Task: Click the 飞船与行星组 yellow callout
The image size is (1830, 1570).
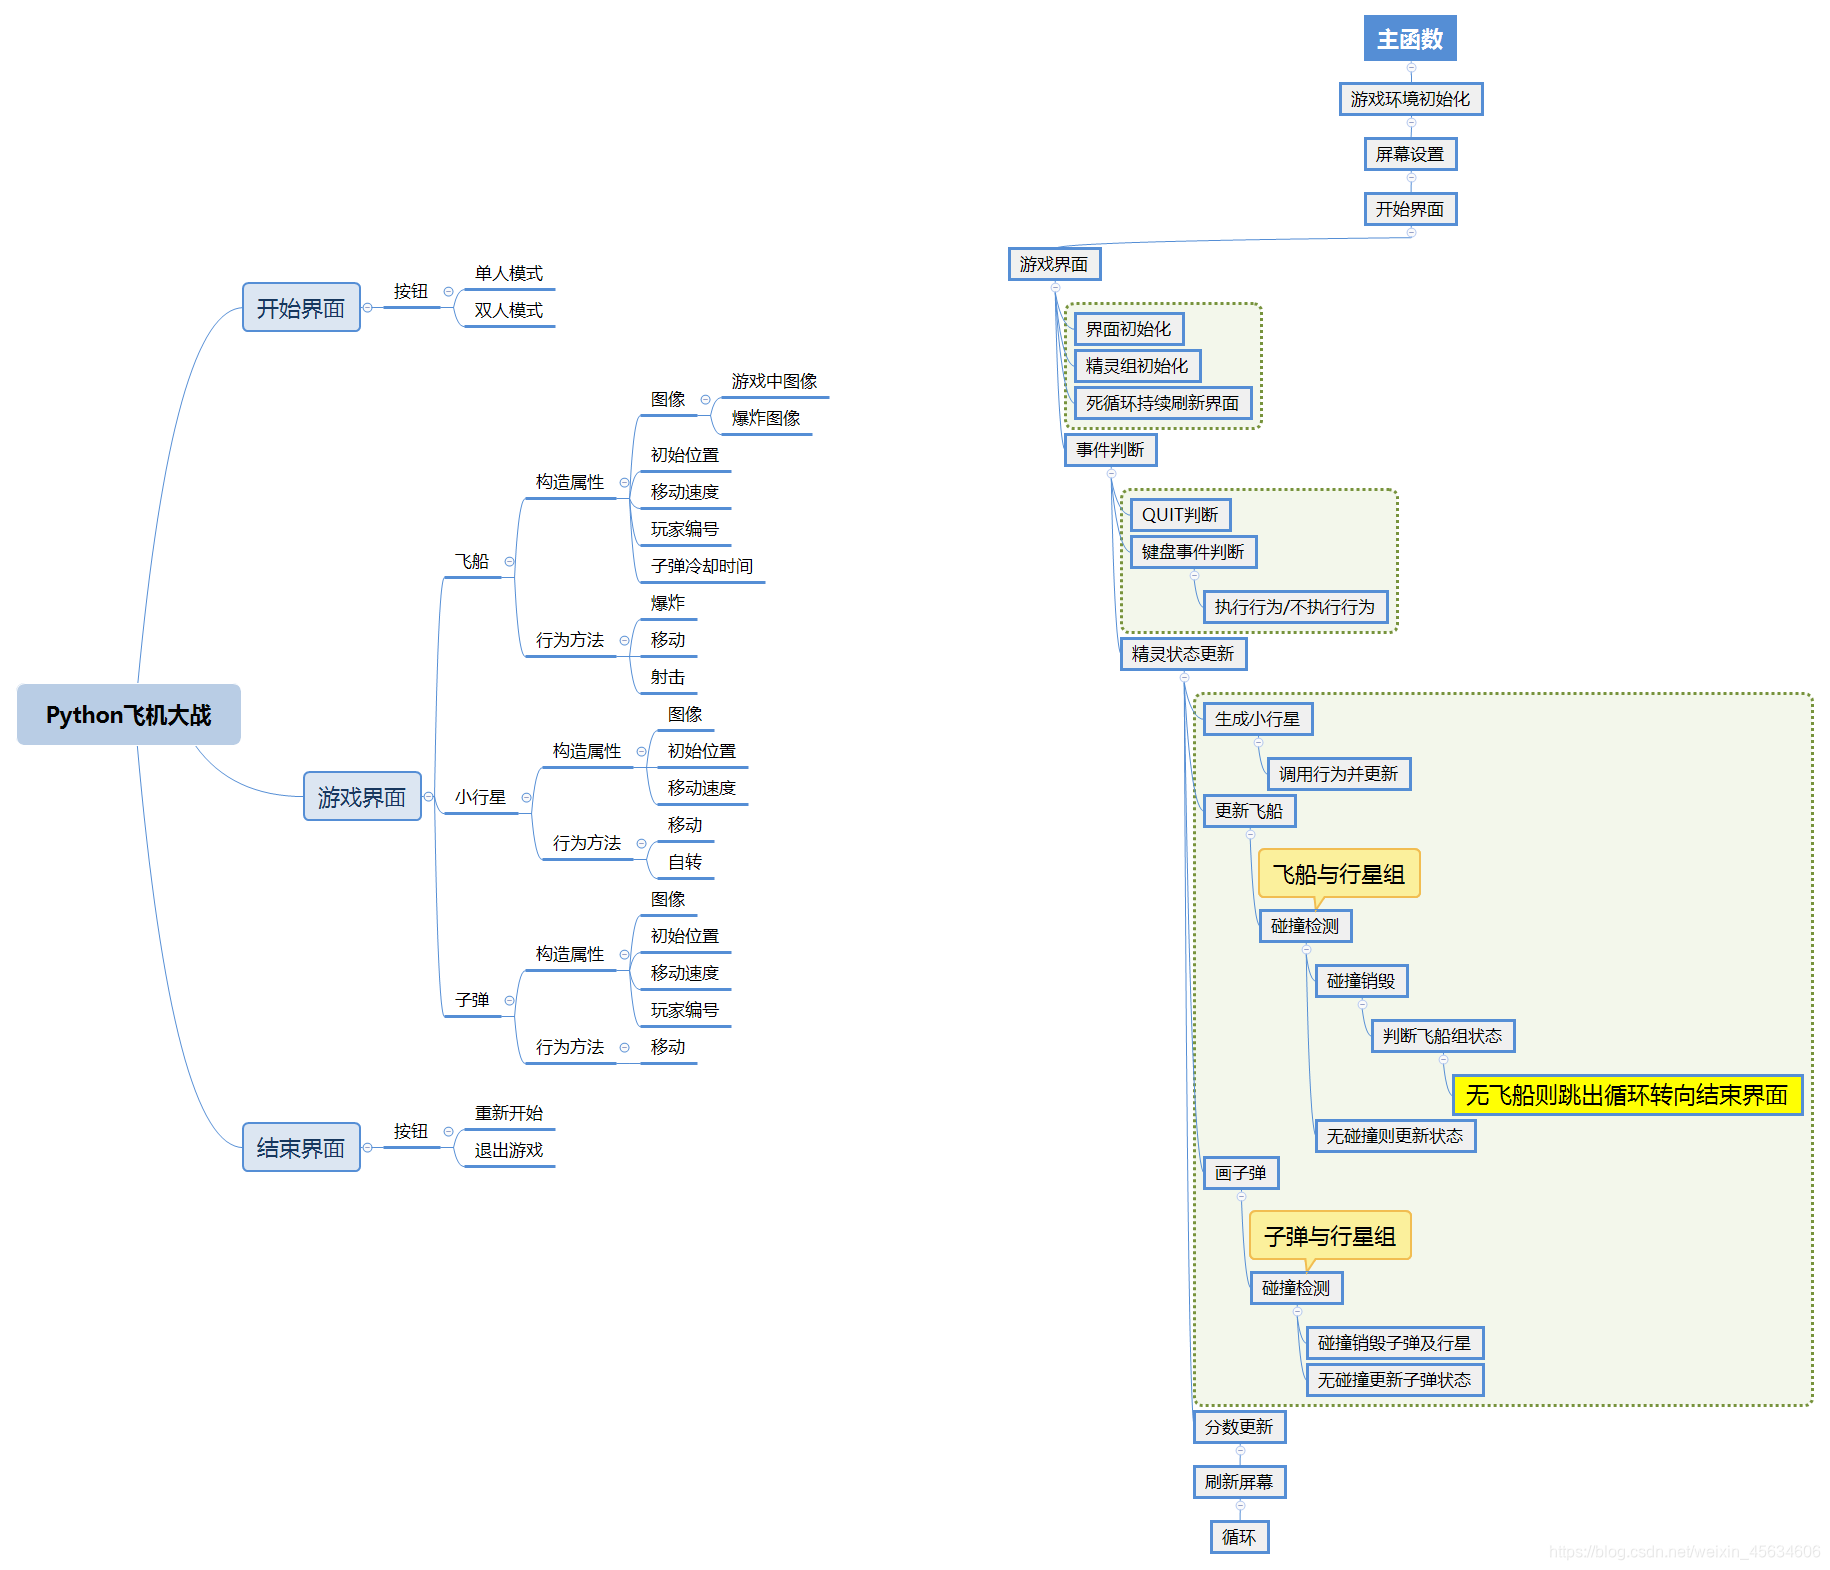Action: [x=1339, y=874]
